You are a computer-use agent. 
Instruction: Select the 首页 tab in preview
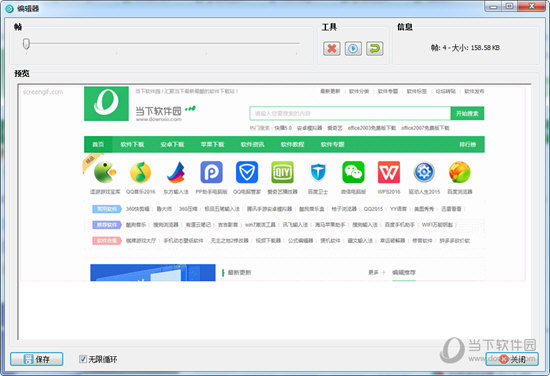[x=98, y=144]
